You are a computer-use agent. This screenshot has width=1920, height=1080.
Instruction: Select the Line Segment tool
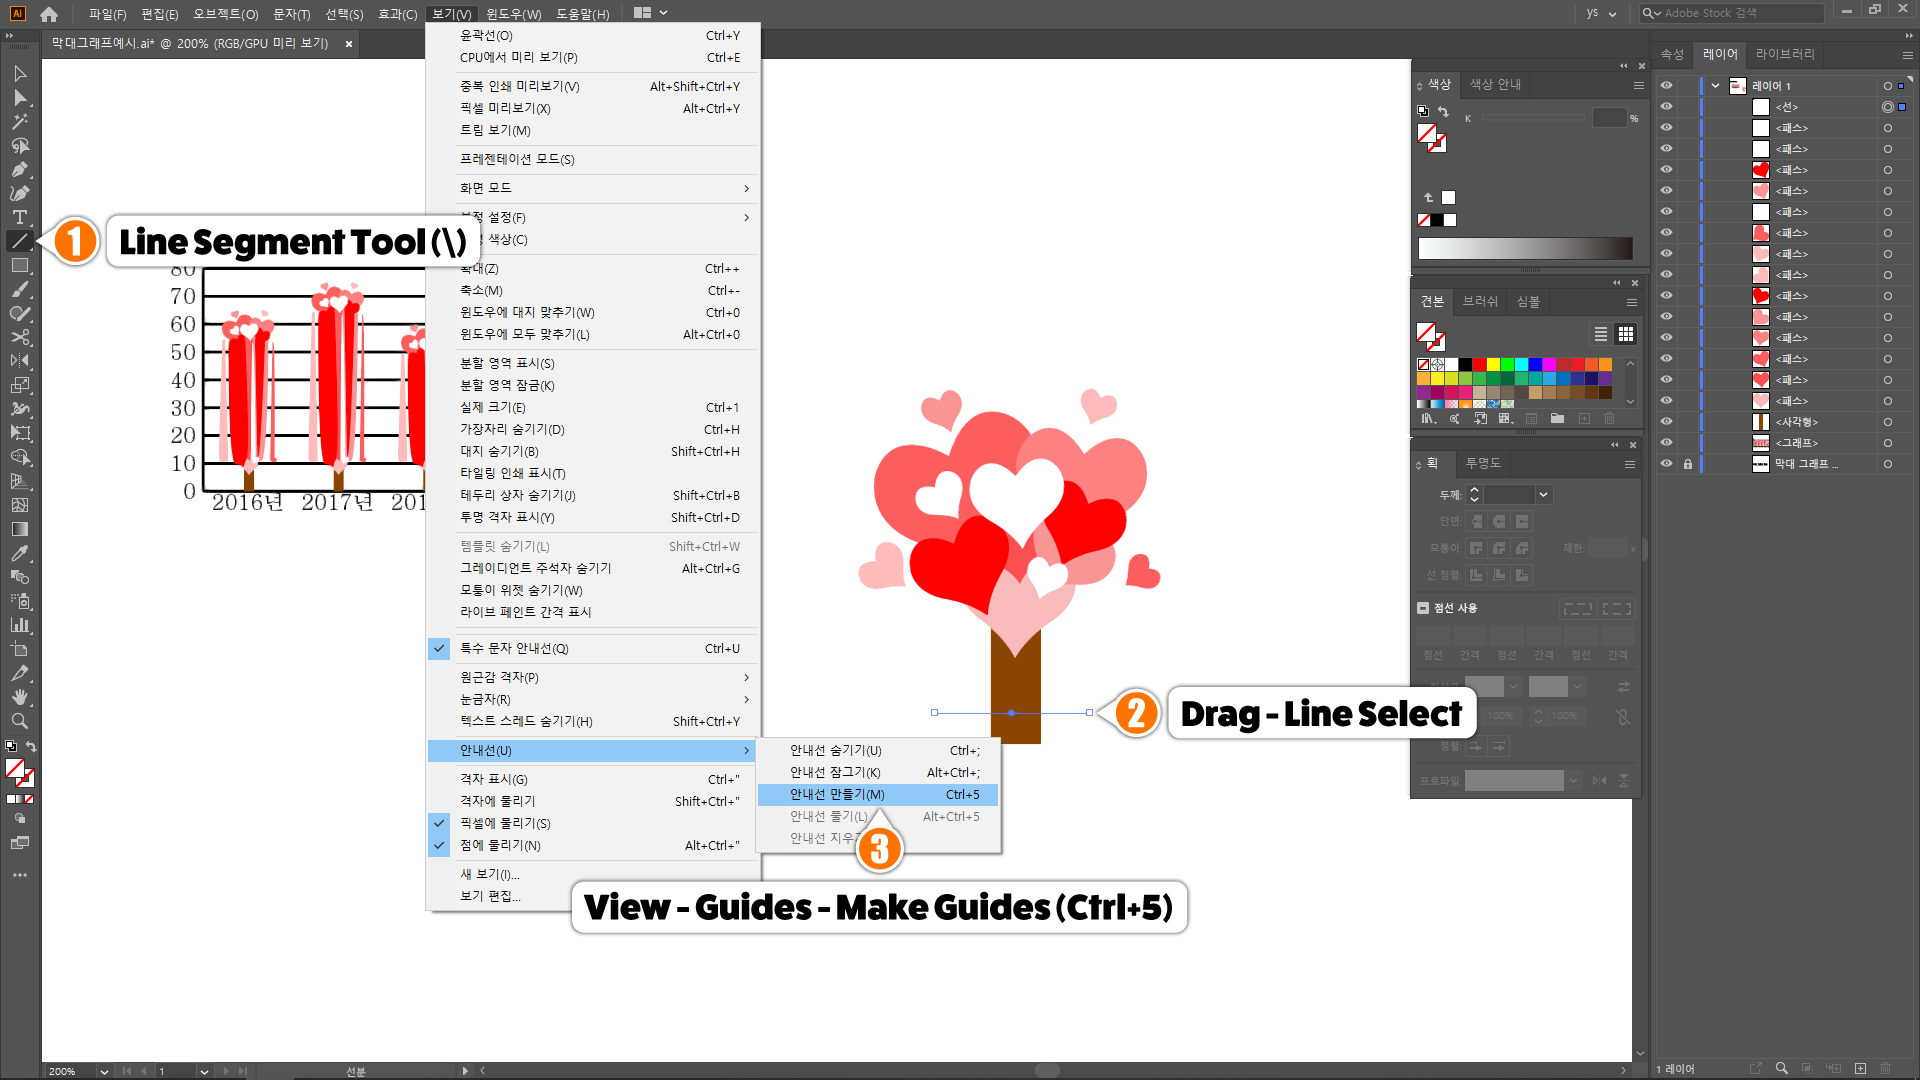pos(20,241)
